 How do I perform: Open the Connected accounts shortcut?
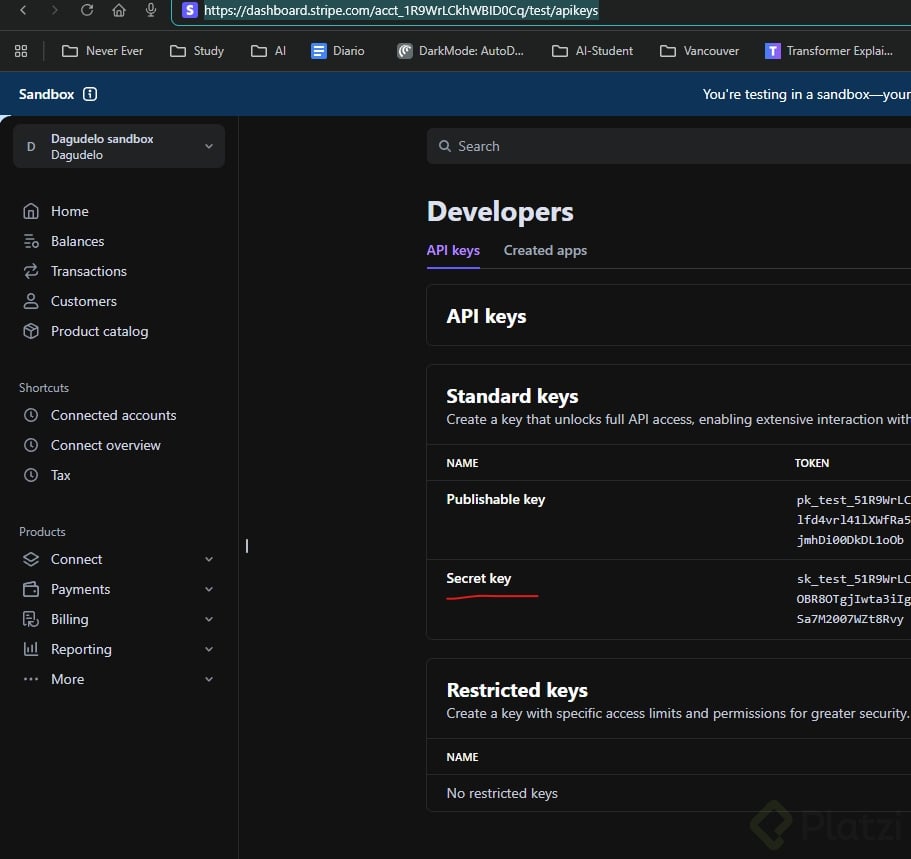pyautogui.click(x=113, y=415)
